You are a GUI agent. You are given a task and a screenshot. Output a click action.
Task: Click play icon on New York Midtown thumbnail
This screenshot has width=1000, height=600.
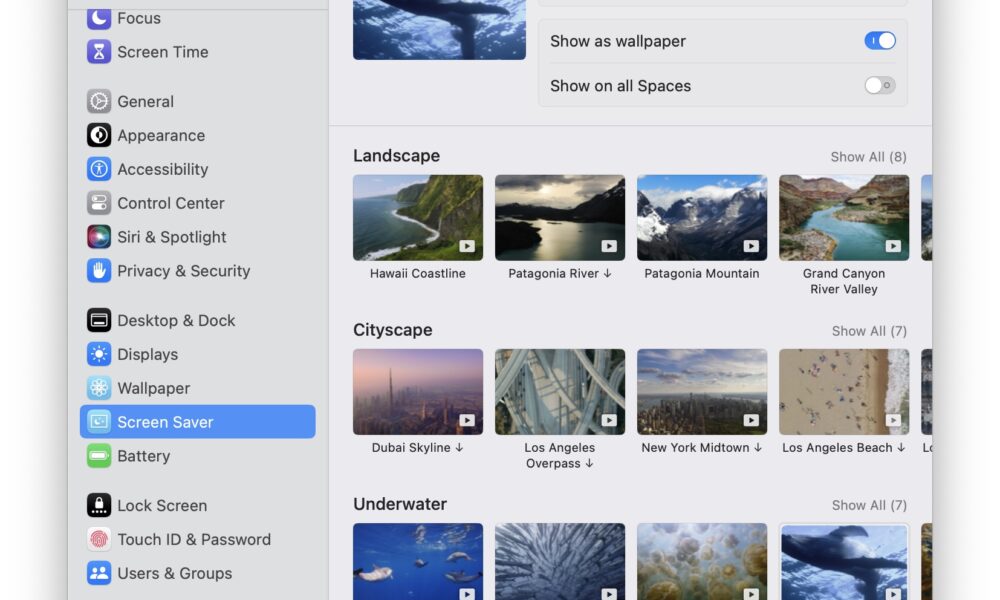(751, 420)
